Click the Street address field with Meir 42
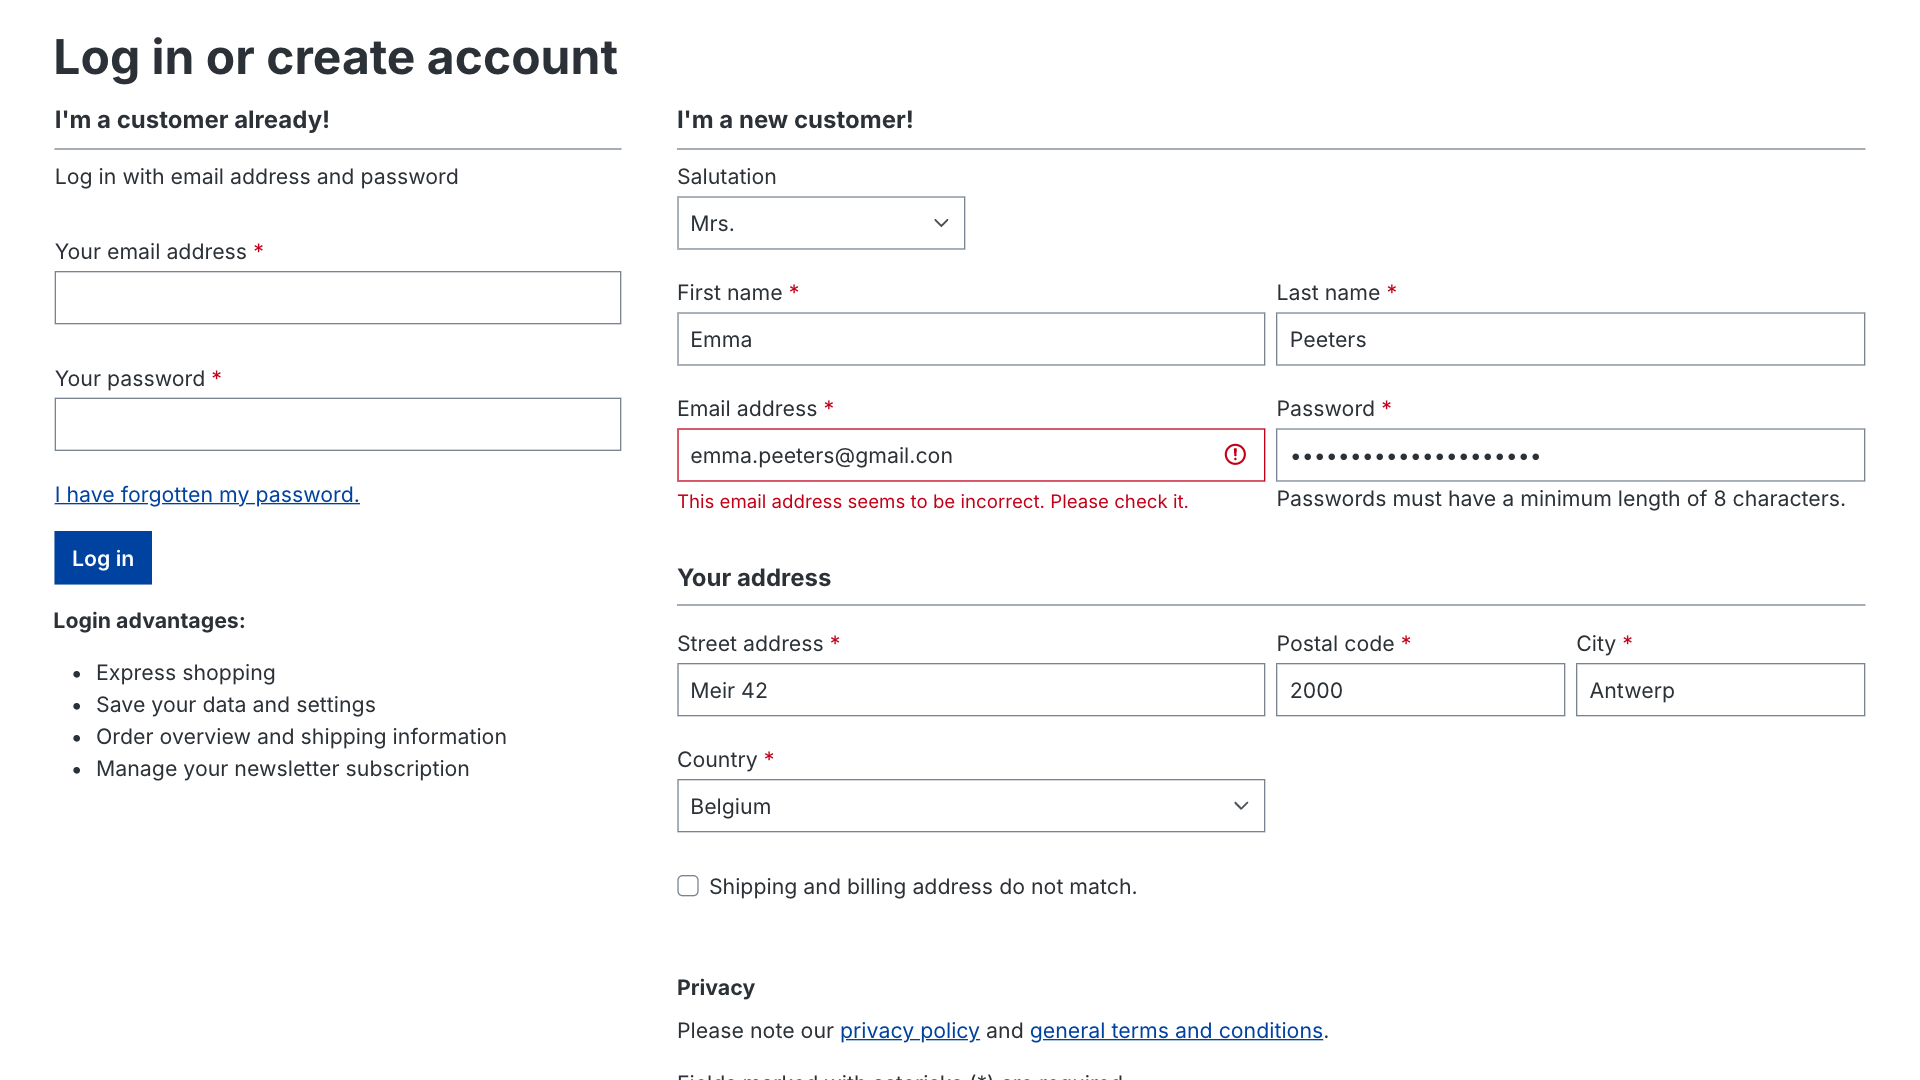 point(971,690)
